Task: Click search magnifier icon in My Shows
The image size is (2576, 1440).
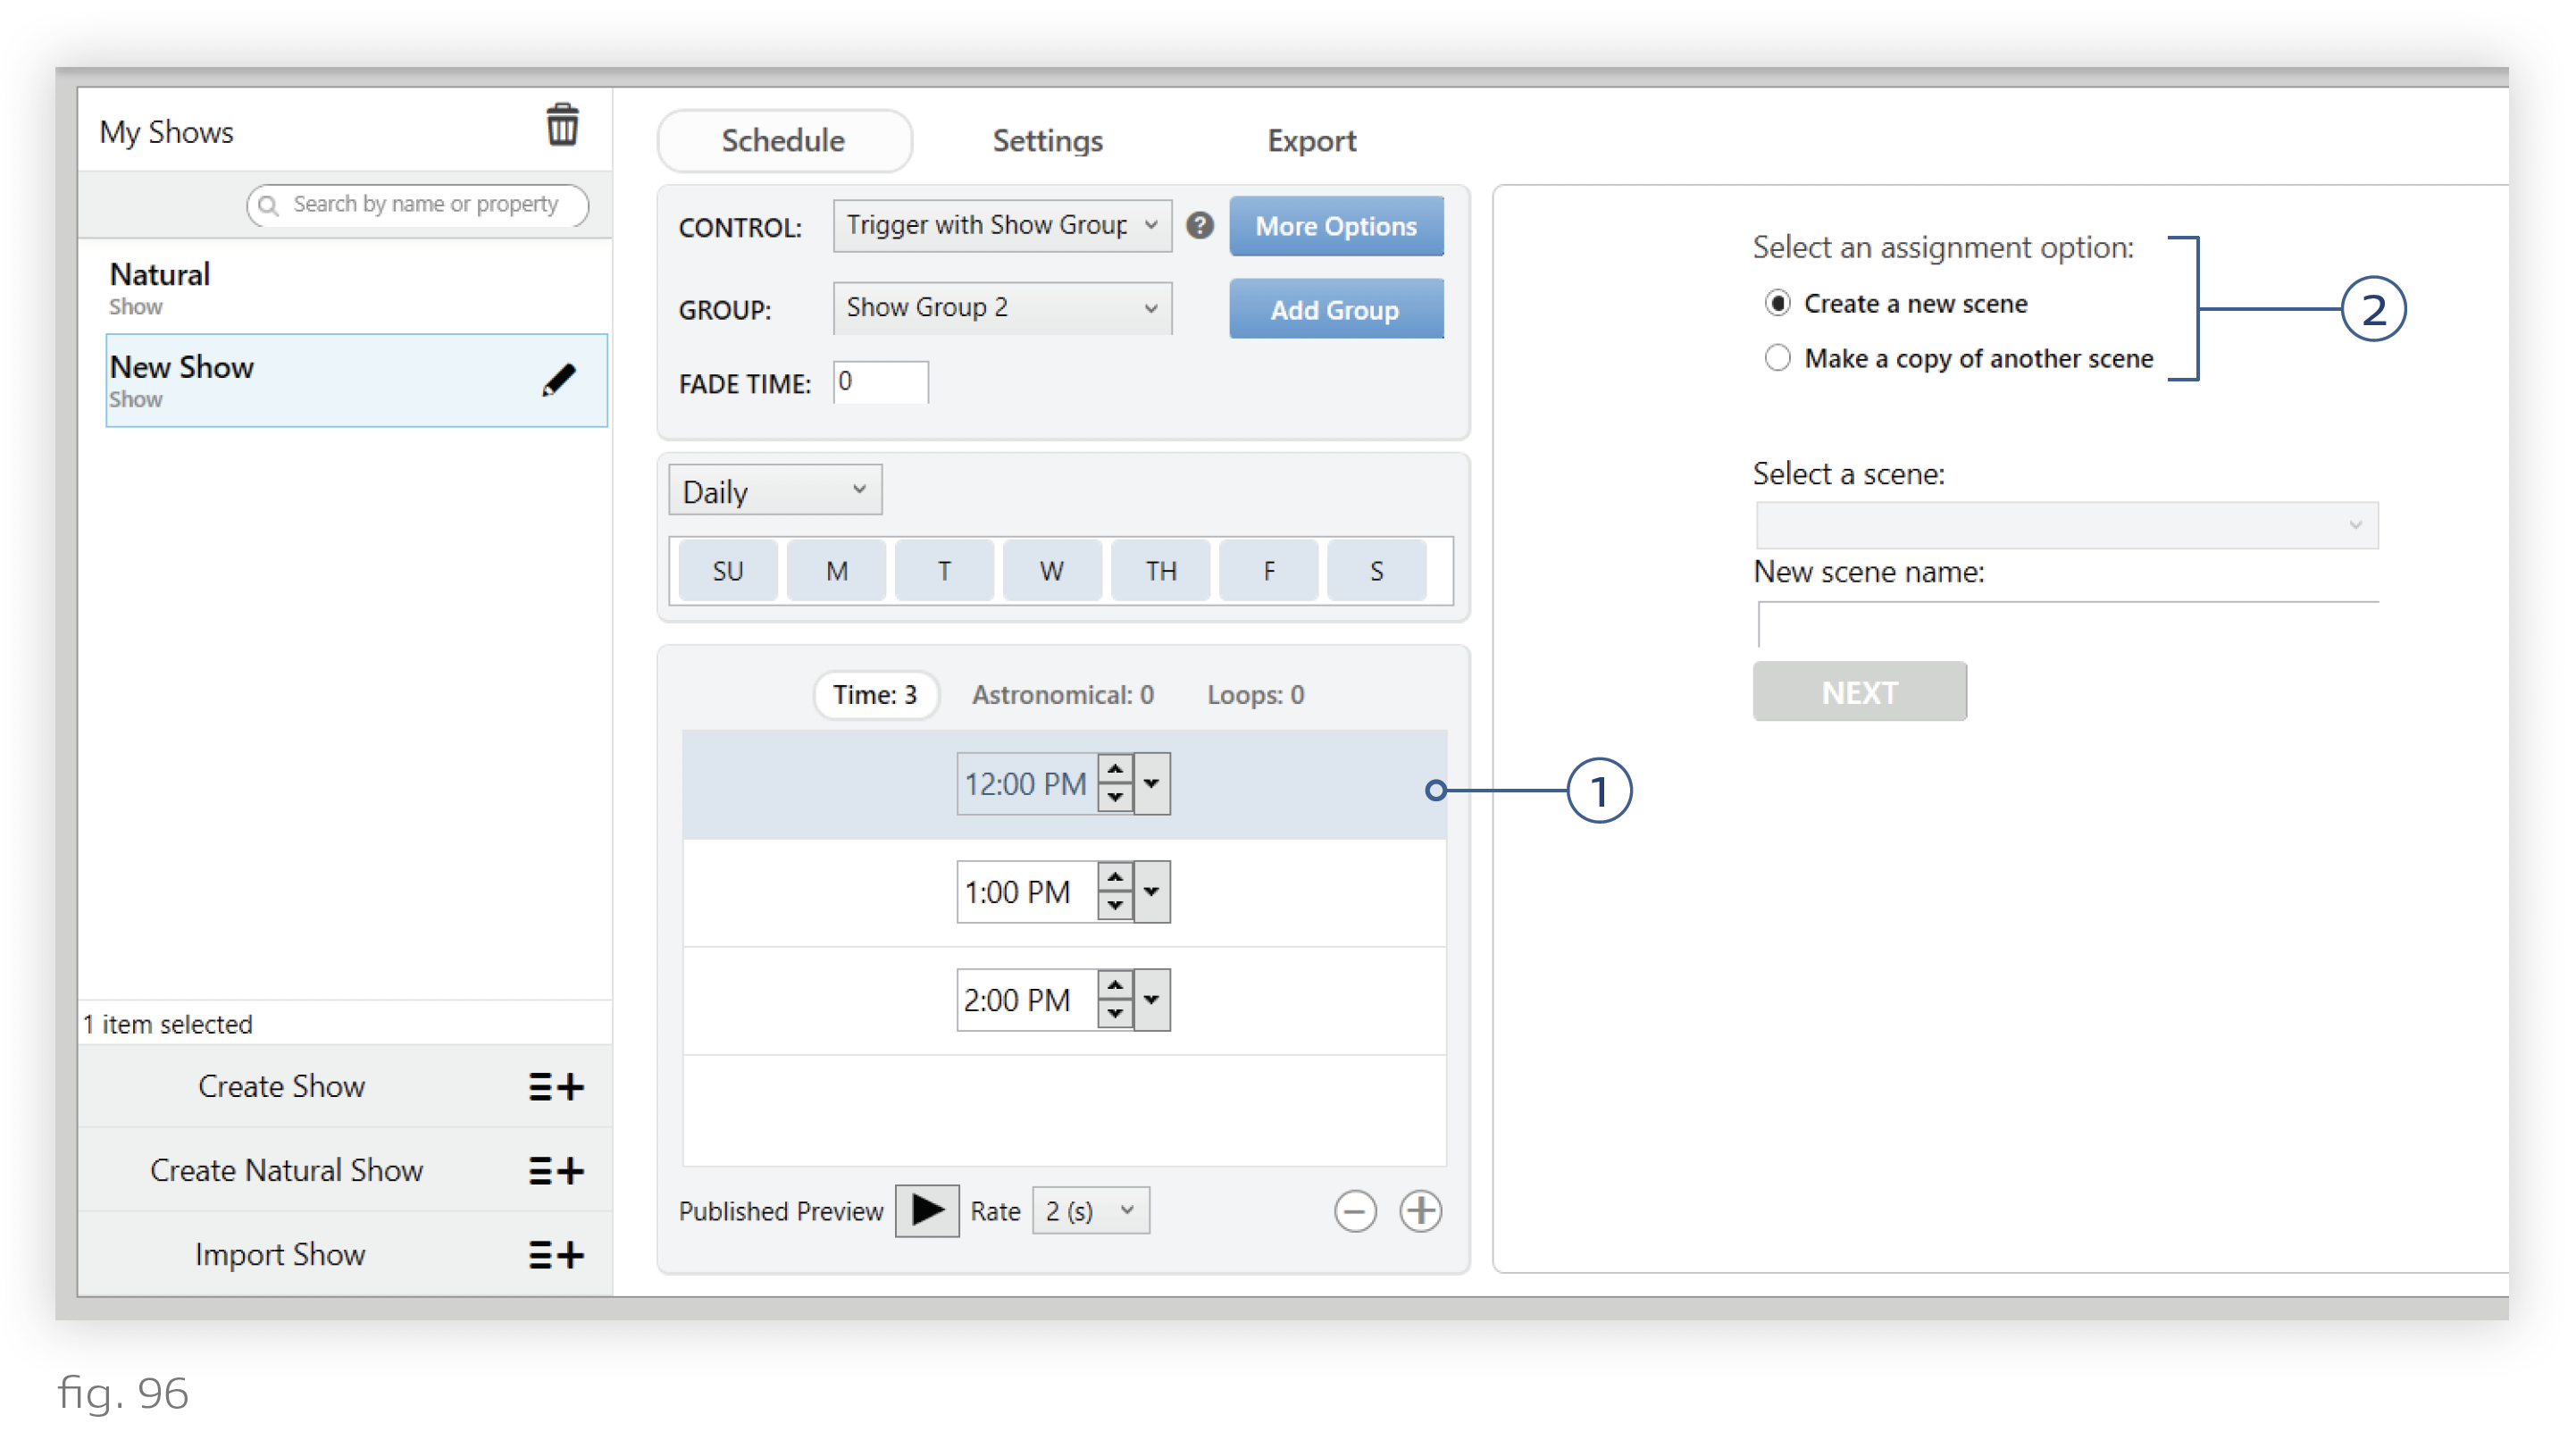Action: coord(268,205)
